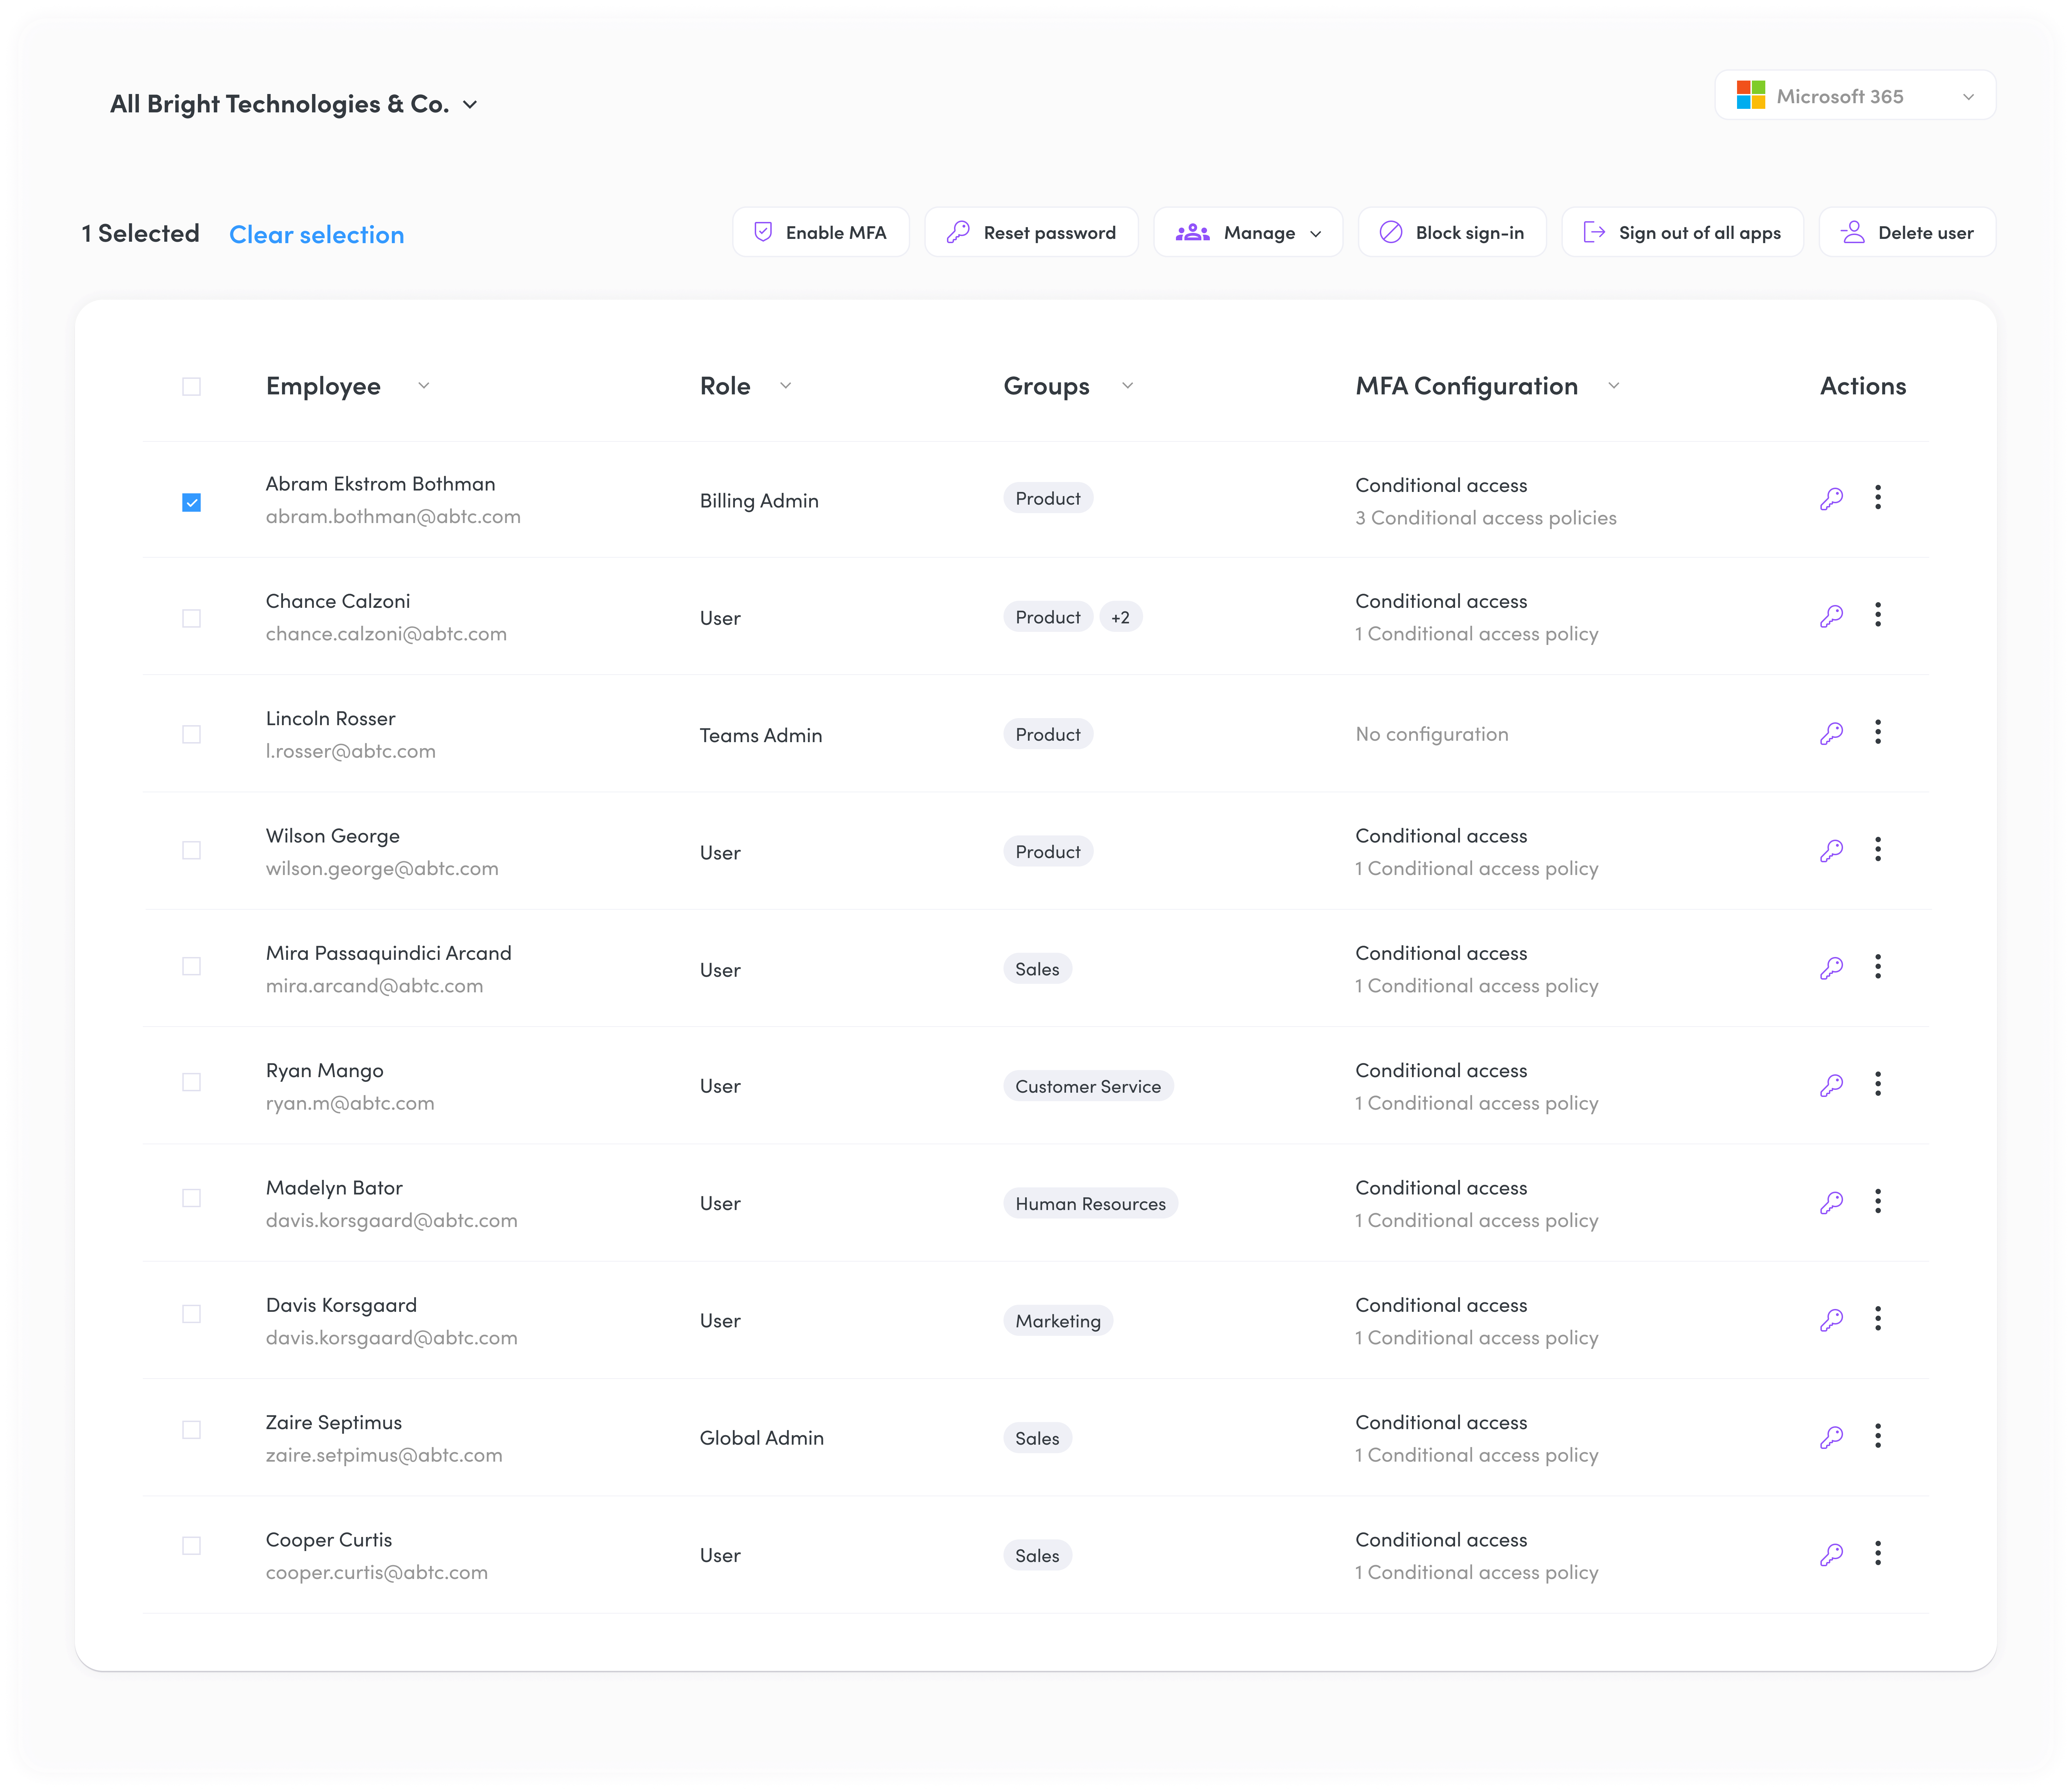This screenshot has height=1791, width=2072.
Task: Click the Employee column sort chevron
Action: 424,386
